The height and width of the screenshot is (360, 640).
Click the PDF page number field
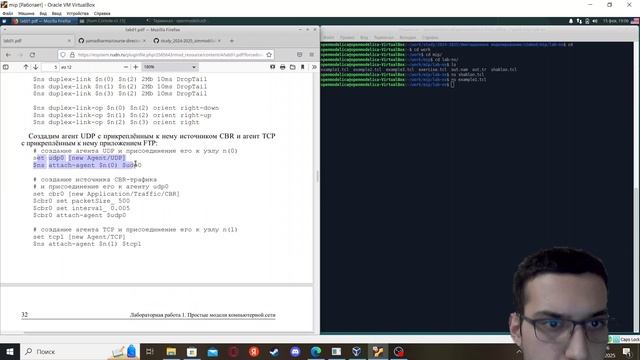[51, 67]
